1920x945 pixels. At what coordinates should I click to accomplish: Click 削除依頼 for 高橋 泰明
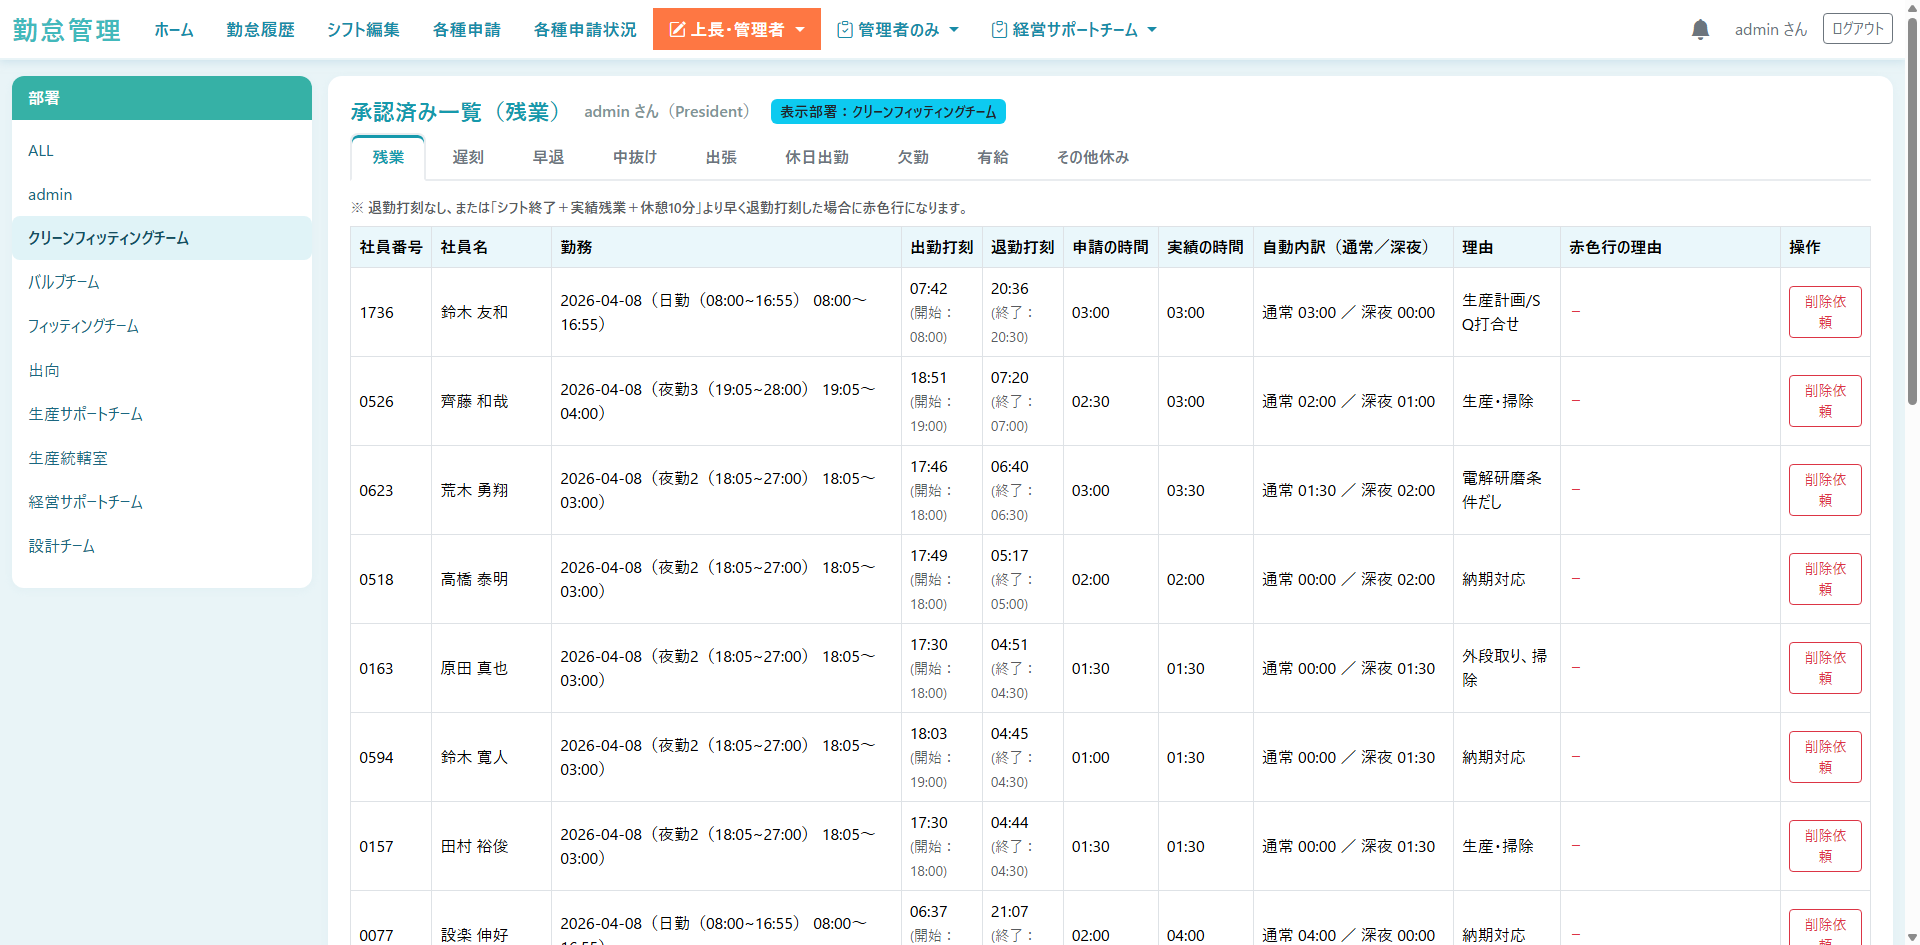(1825, 579)
